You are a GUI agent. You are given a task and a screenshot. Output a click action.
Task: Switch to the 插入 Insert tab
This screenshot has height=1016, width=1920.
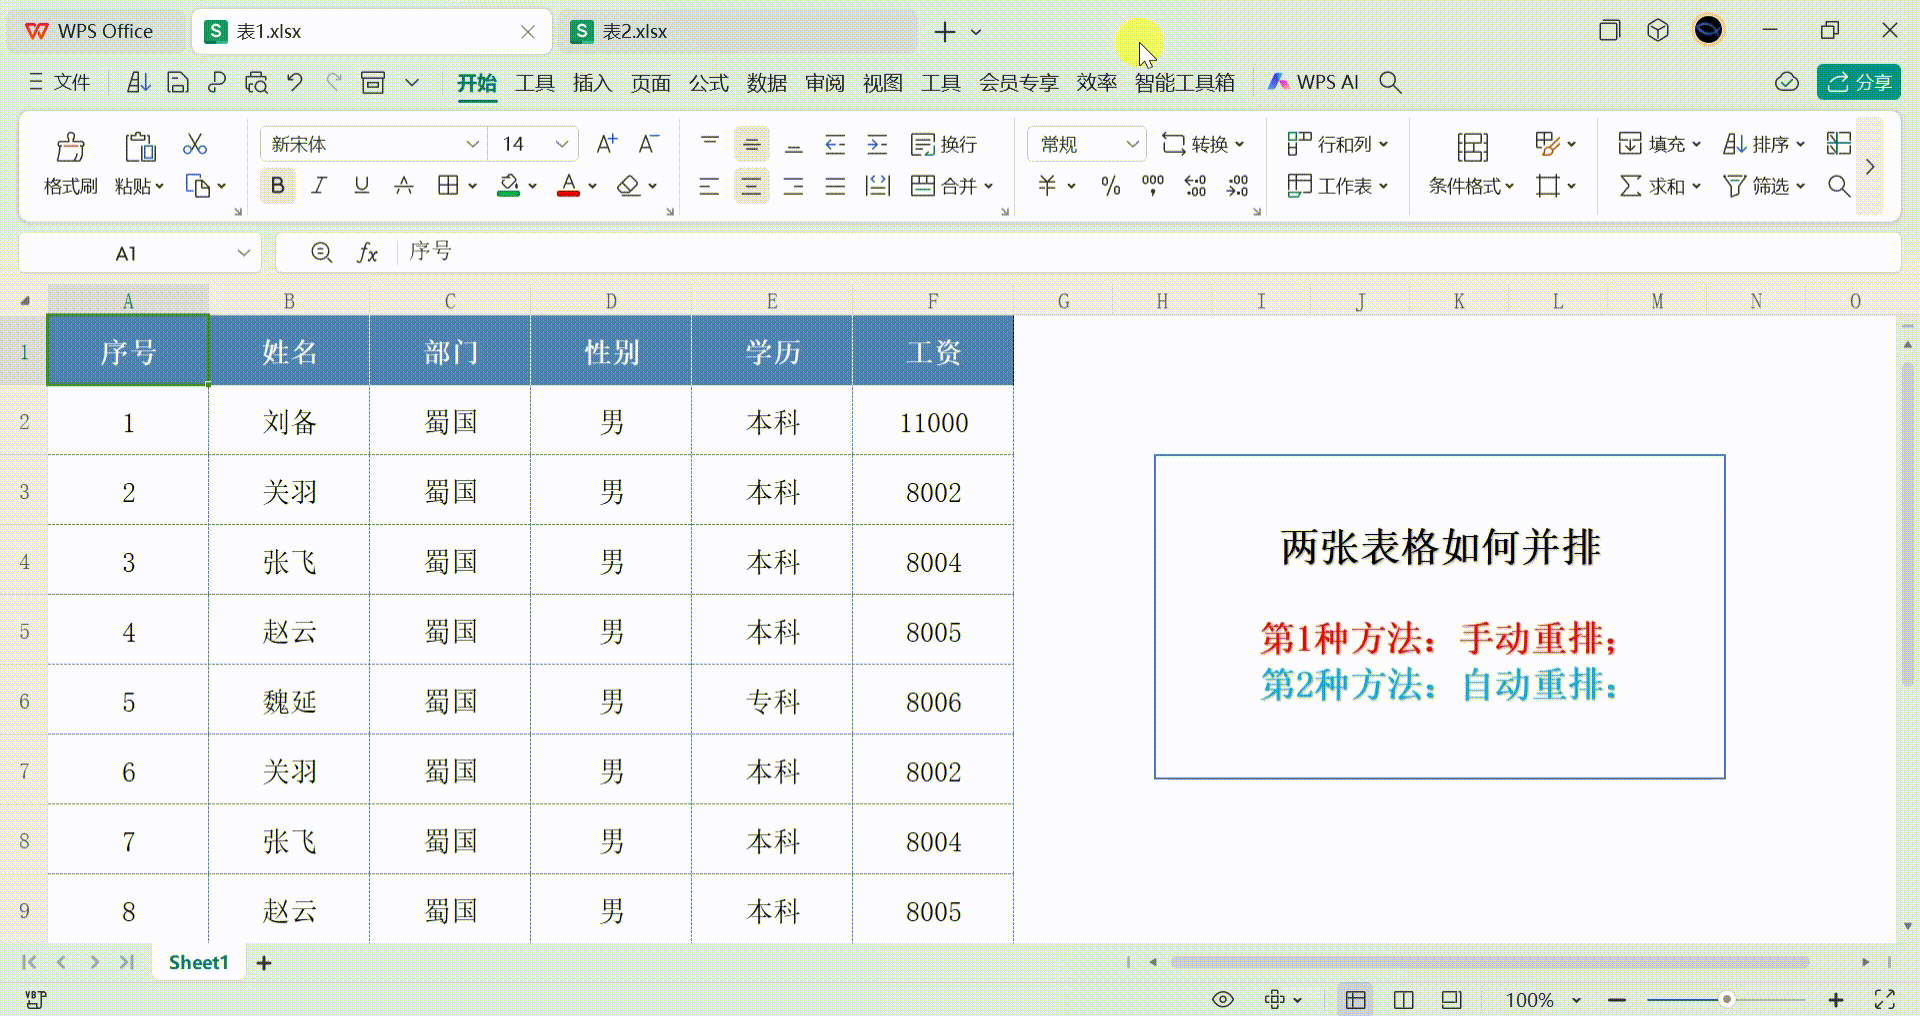pyautogui.click(x=592, y=82)
